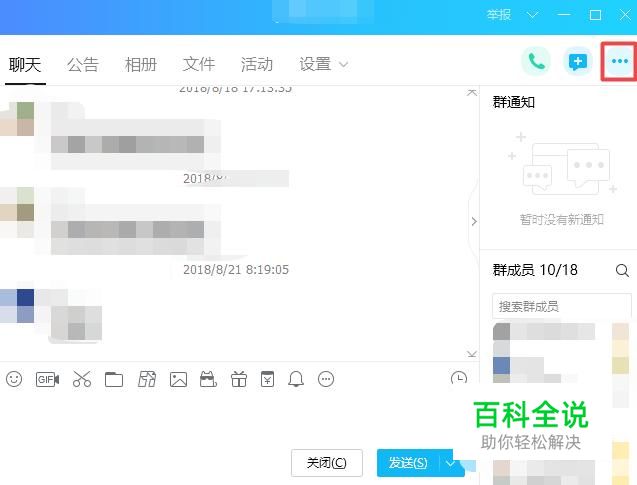Click the circled ellipsis toolbar icon
637x485 pixels.
click(326, 379)
